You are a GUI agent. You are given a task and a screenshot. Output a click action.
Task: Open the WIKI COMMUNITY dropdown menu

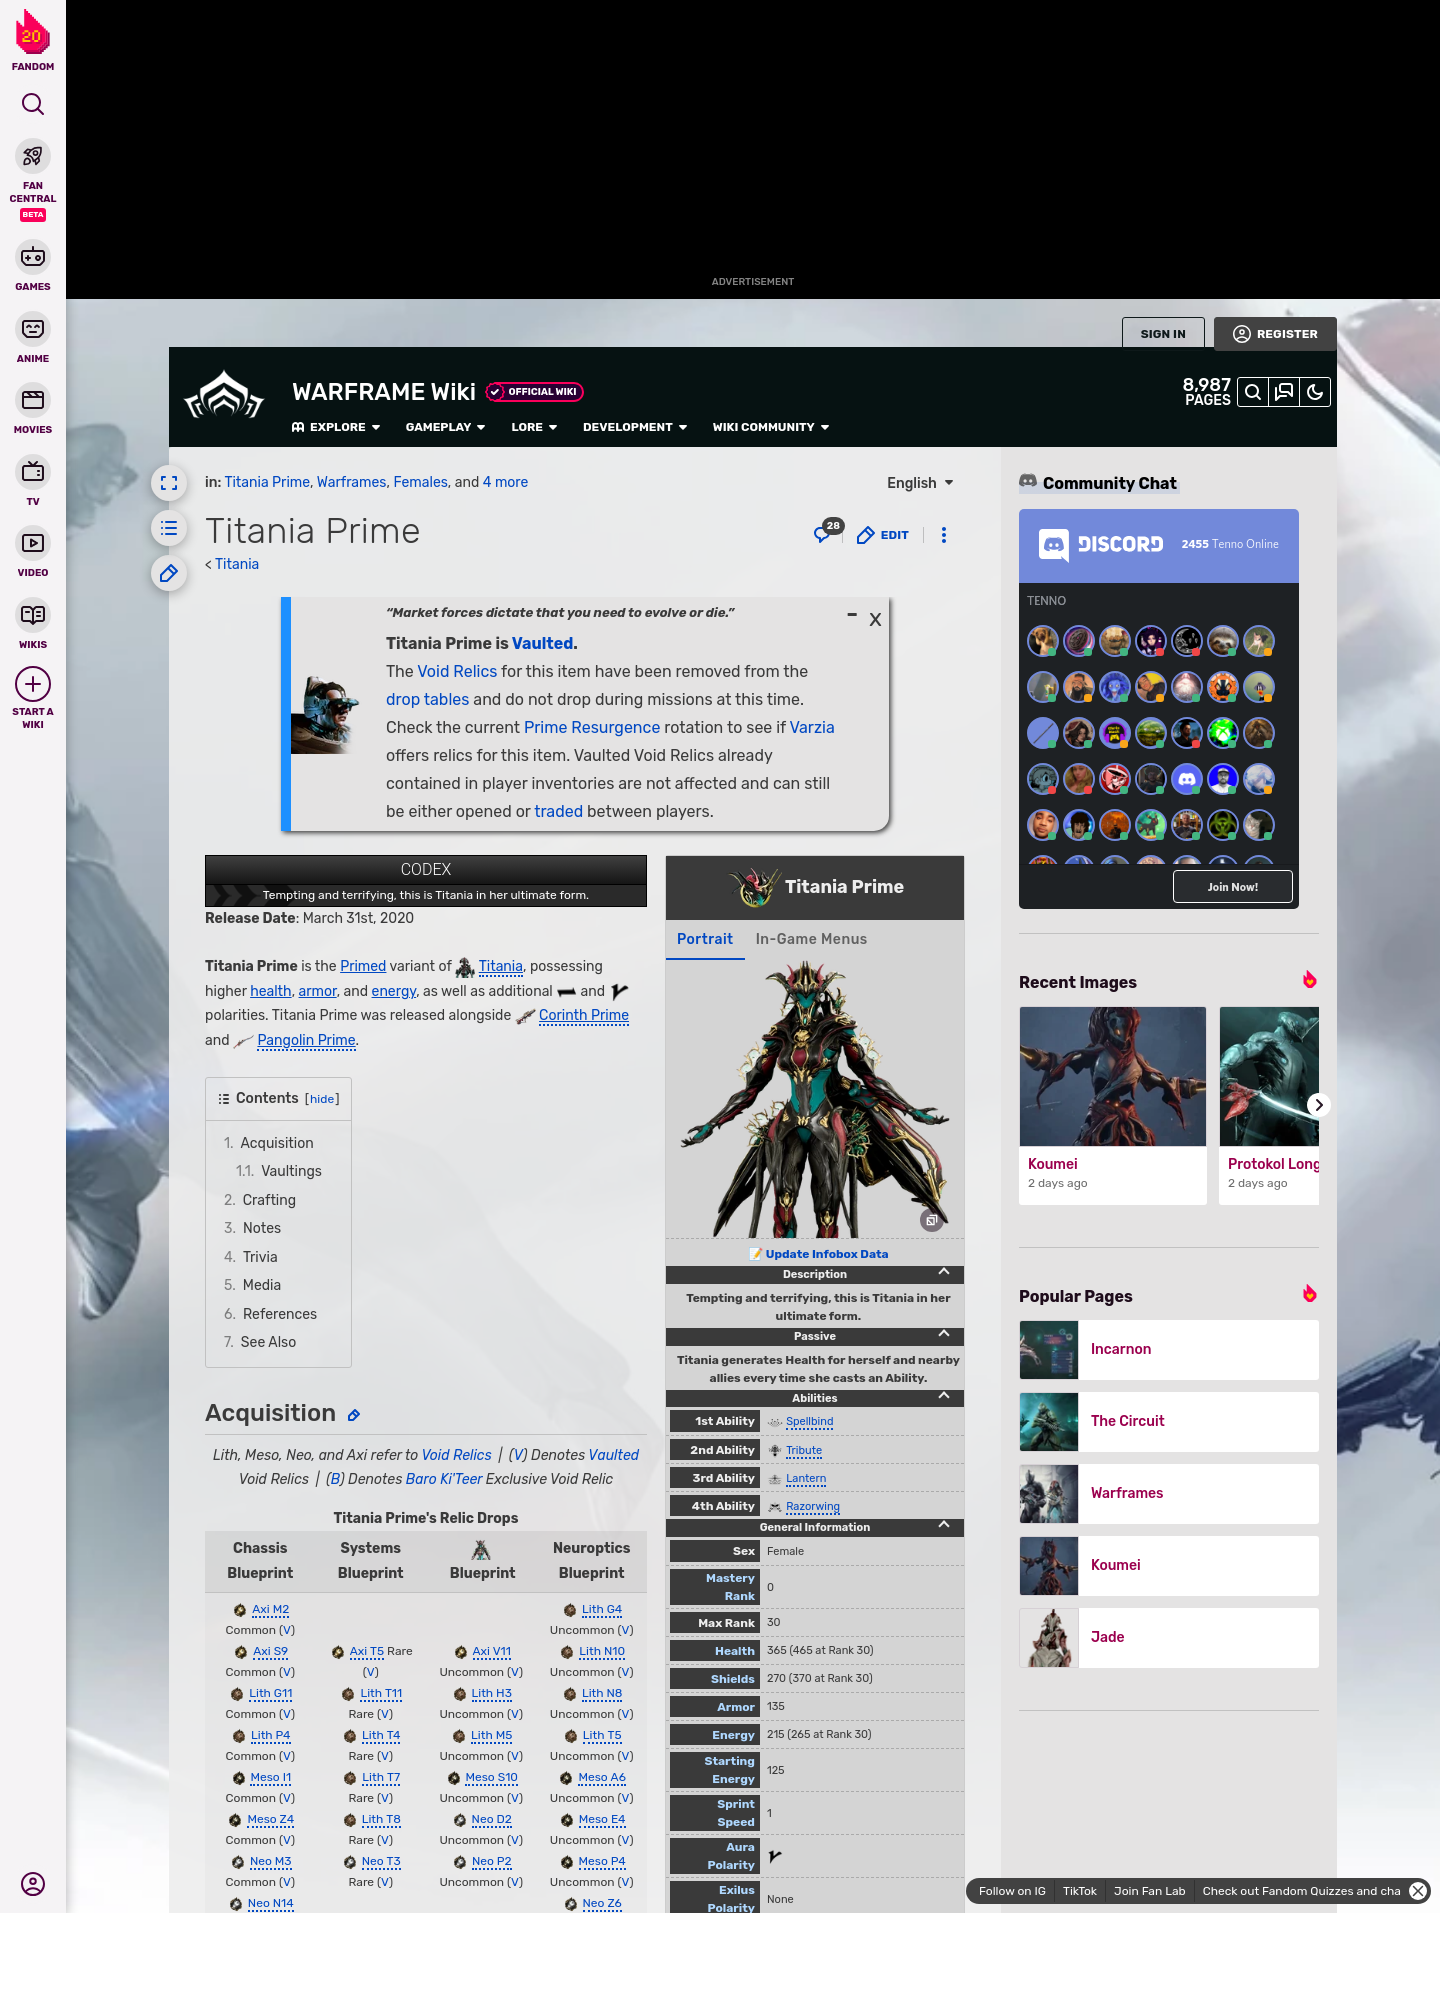771,427
